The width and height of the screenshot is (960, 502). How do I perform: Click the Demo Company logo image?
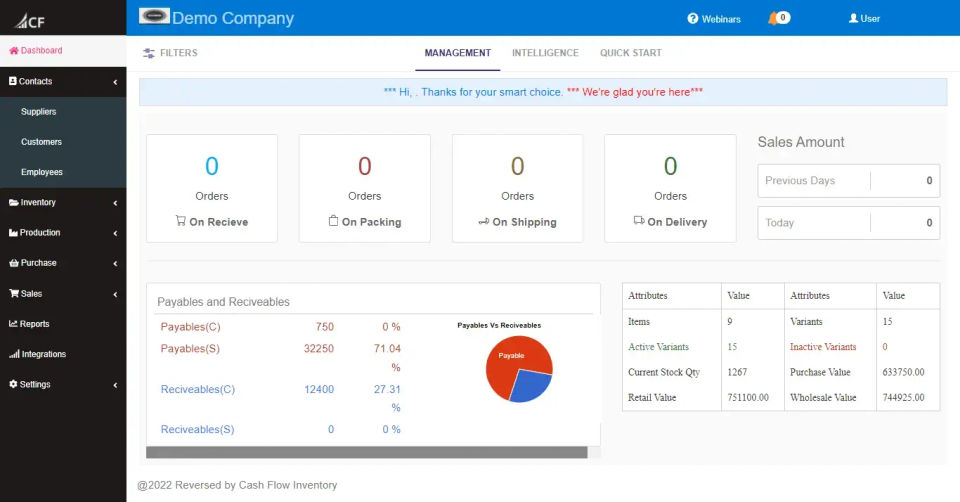(x=154, y=16)
